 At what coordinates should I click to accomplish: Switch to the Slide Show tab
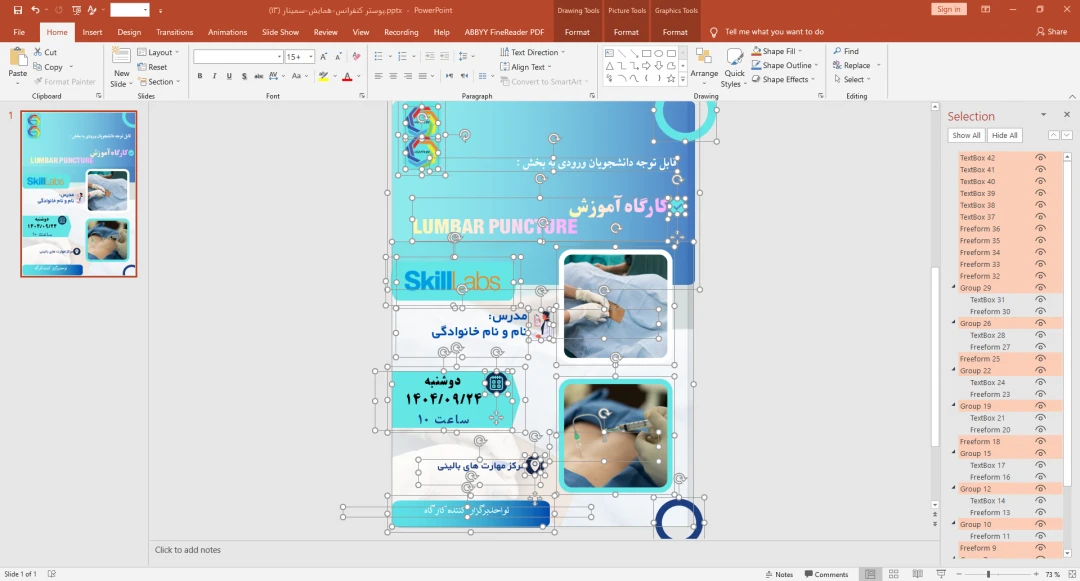(x=280, y=32)
